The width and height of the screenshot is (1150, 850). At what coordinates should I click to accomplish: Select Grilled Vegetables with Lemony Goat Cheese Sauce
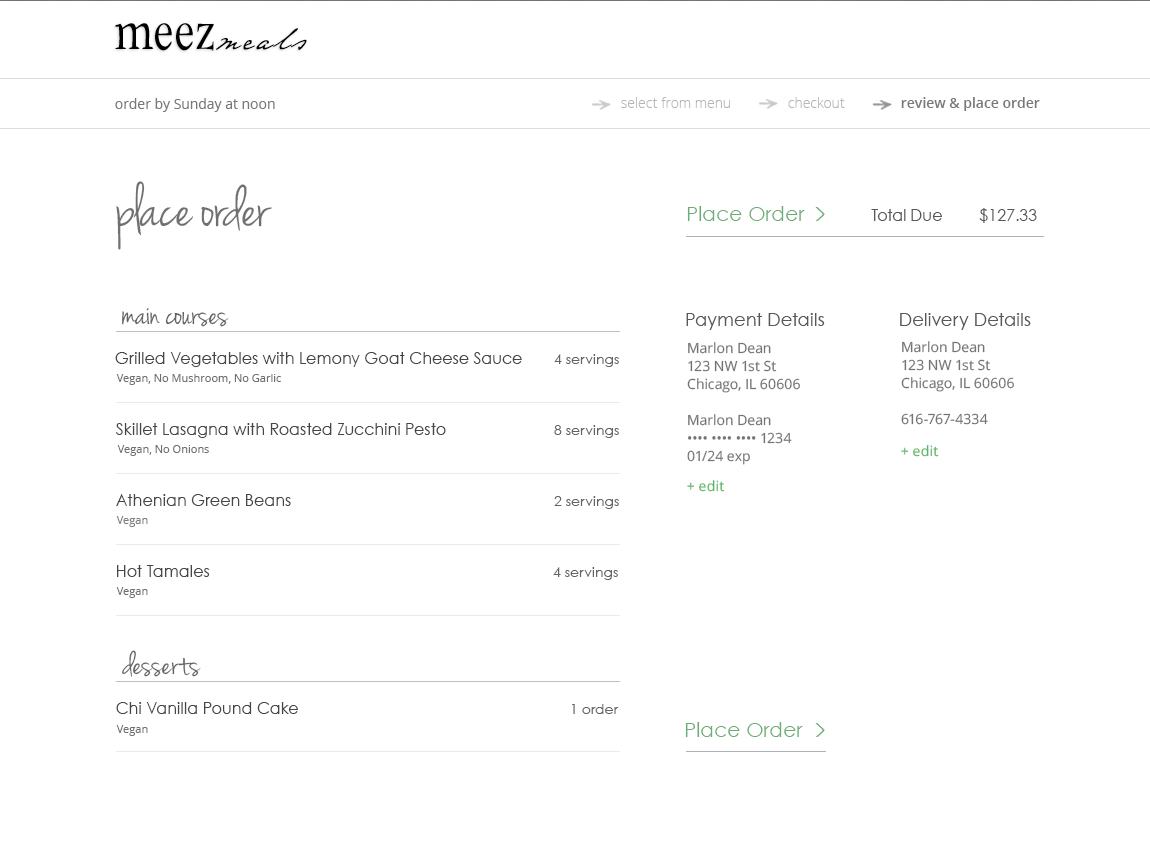pos(318,358)
